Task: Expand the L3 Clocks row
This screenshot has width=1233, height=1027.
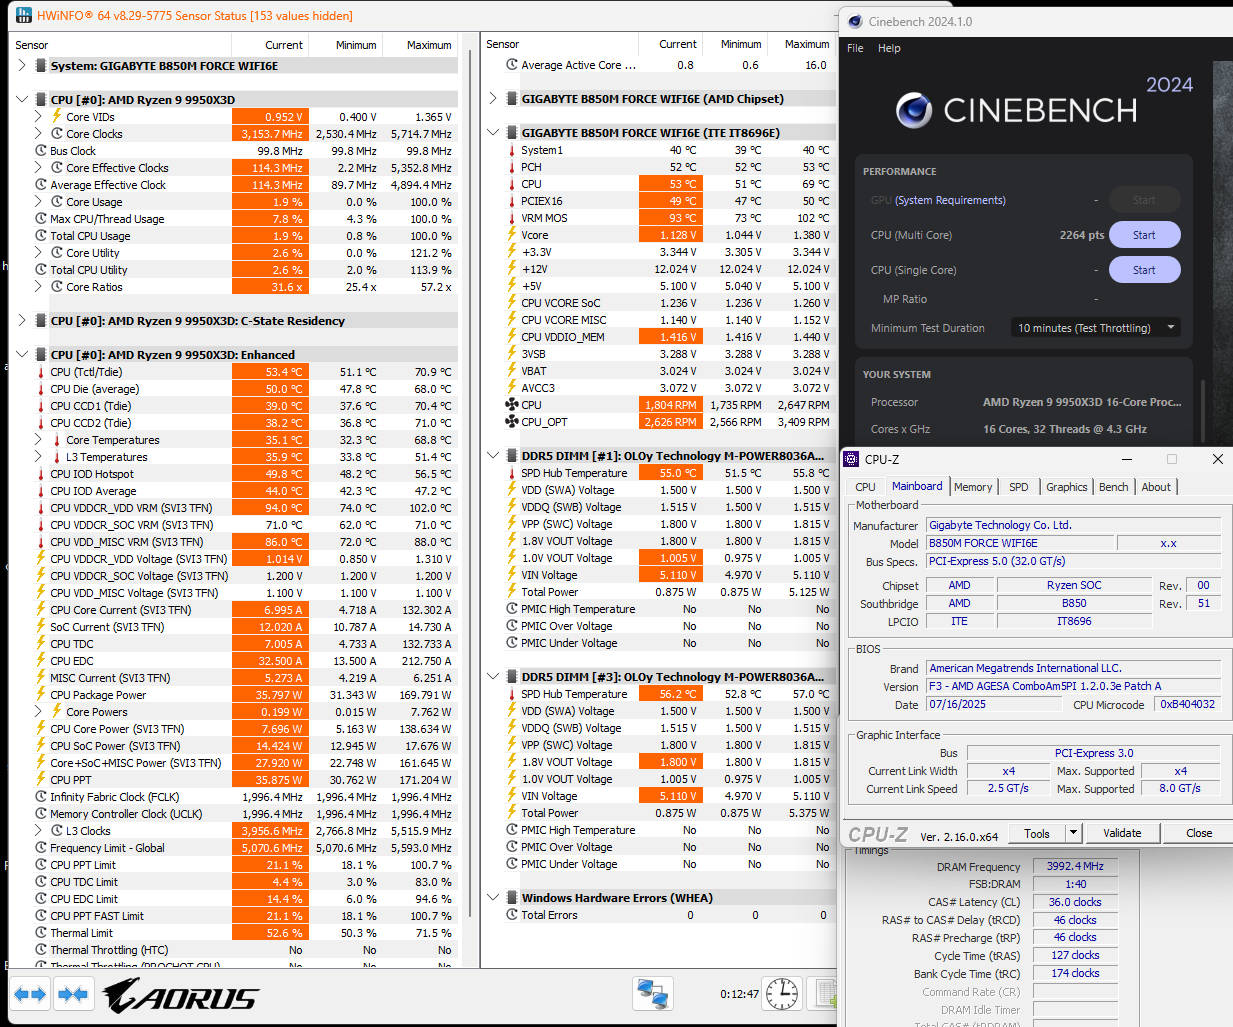Action: point(38,831)
